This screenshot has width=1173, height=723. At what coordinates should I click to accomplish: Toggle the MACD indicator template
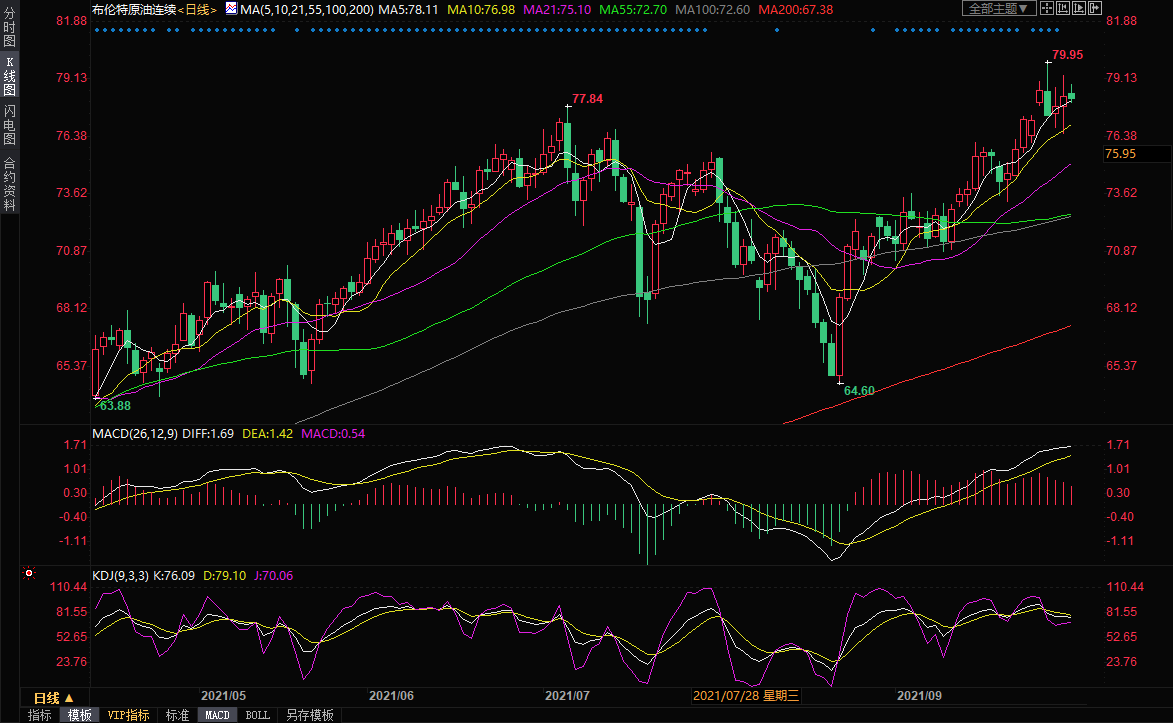(x=218, y=715)
